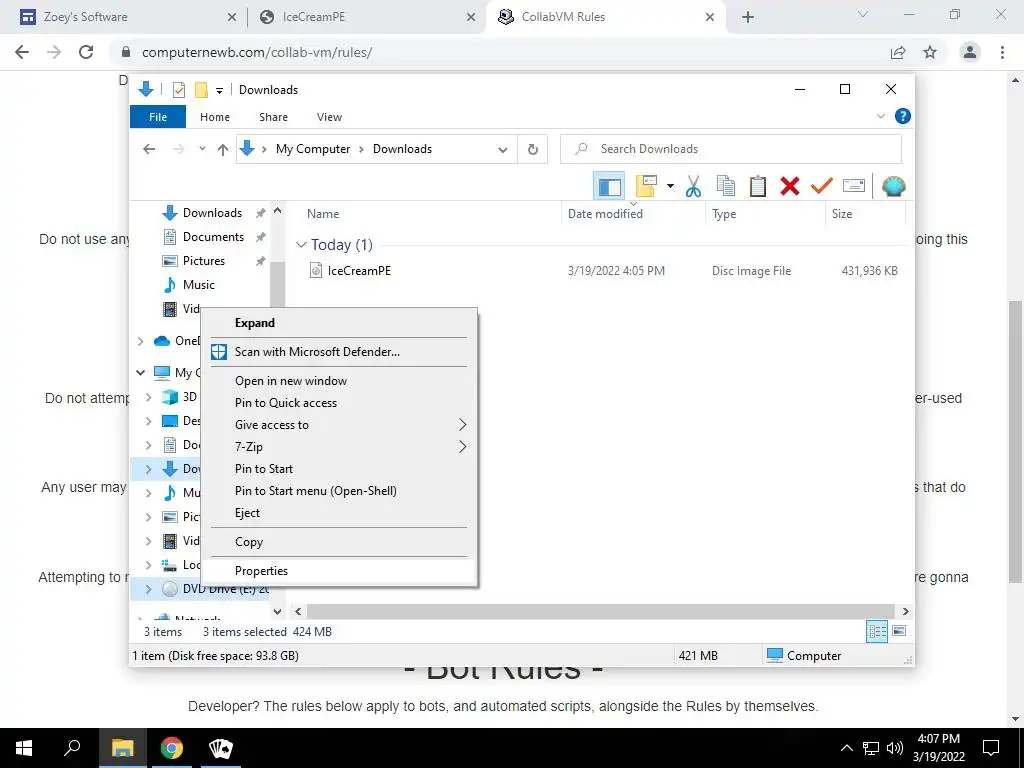Expand the DVD Drive (E:) node
This screenshot has width=1024, height=768.
tap(148, 589)
